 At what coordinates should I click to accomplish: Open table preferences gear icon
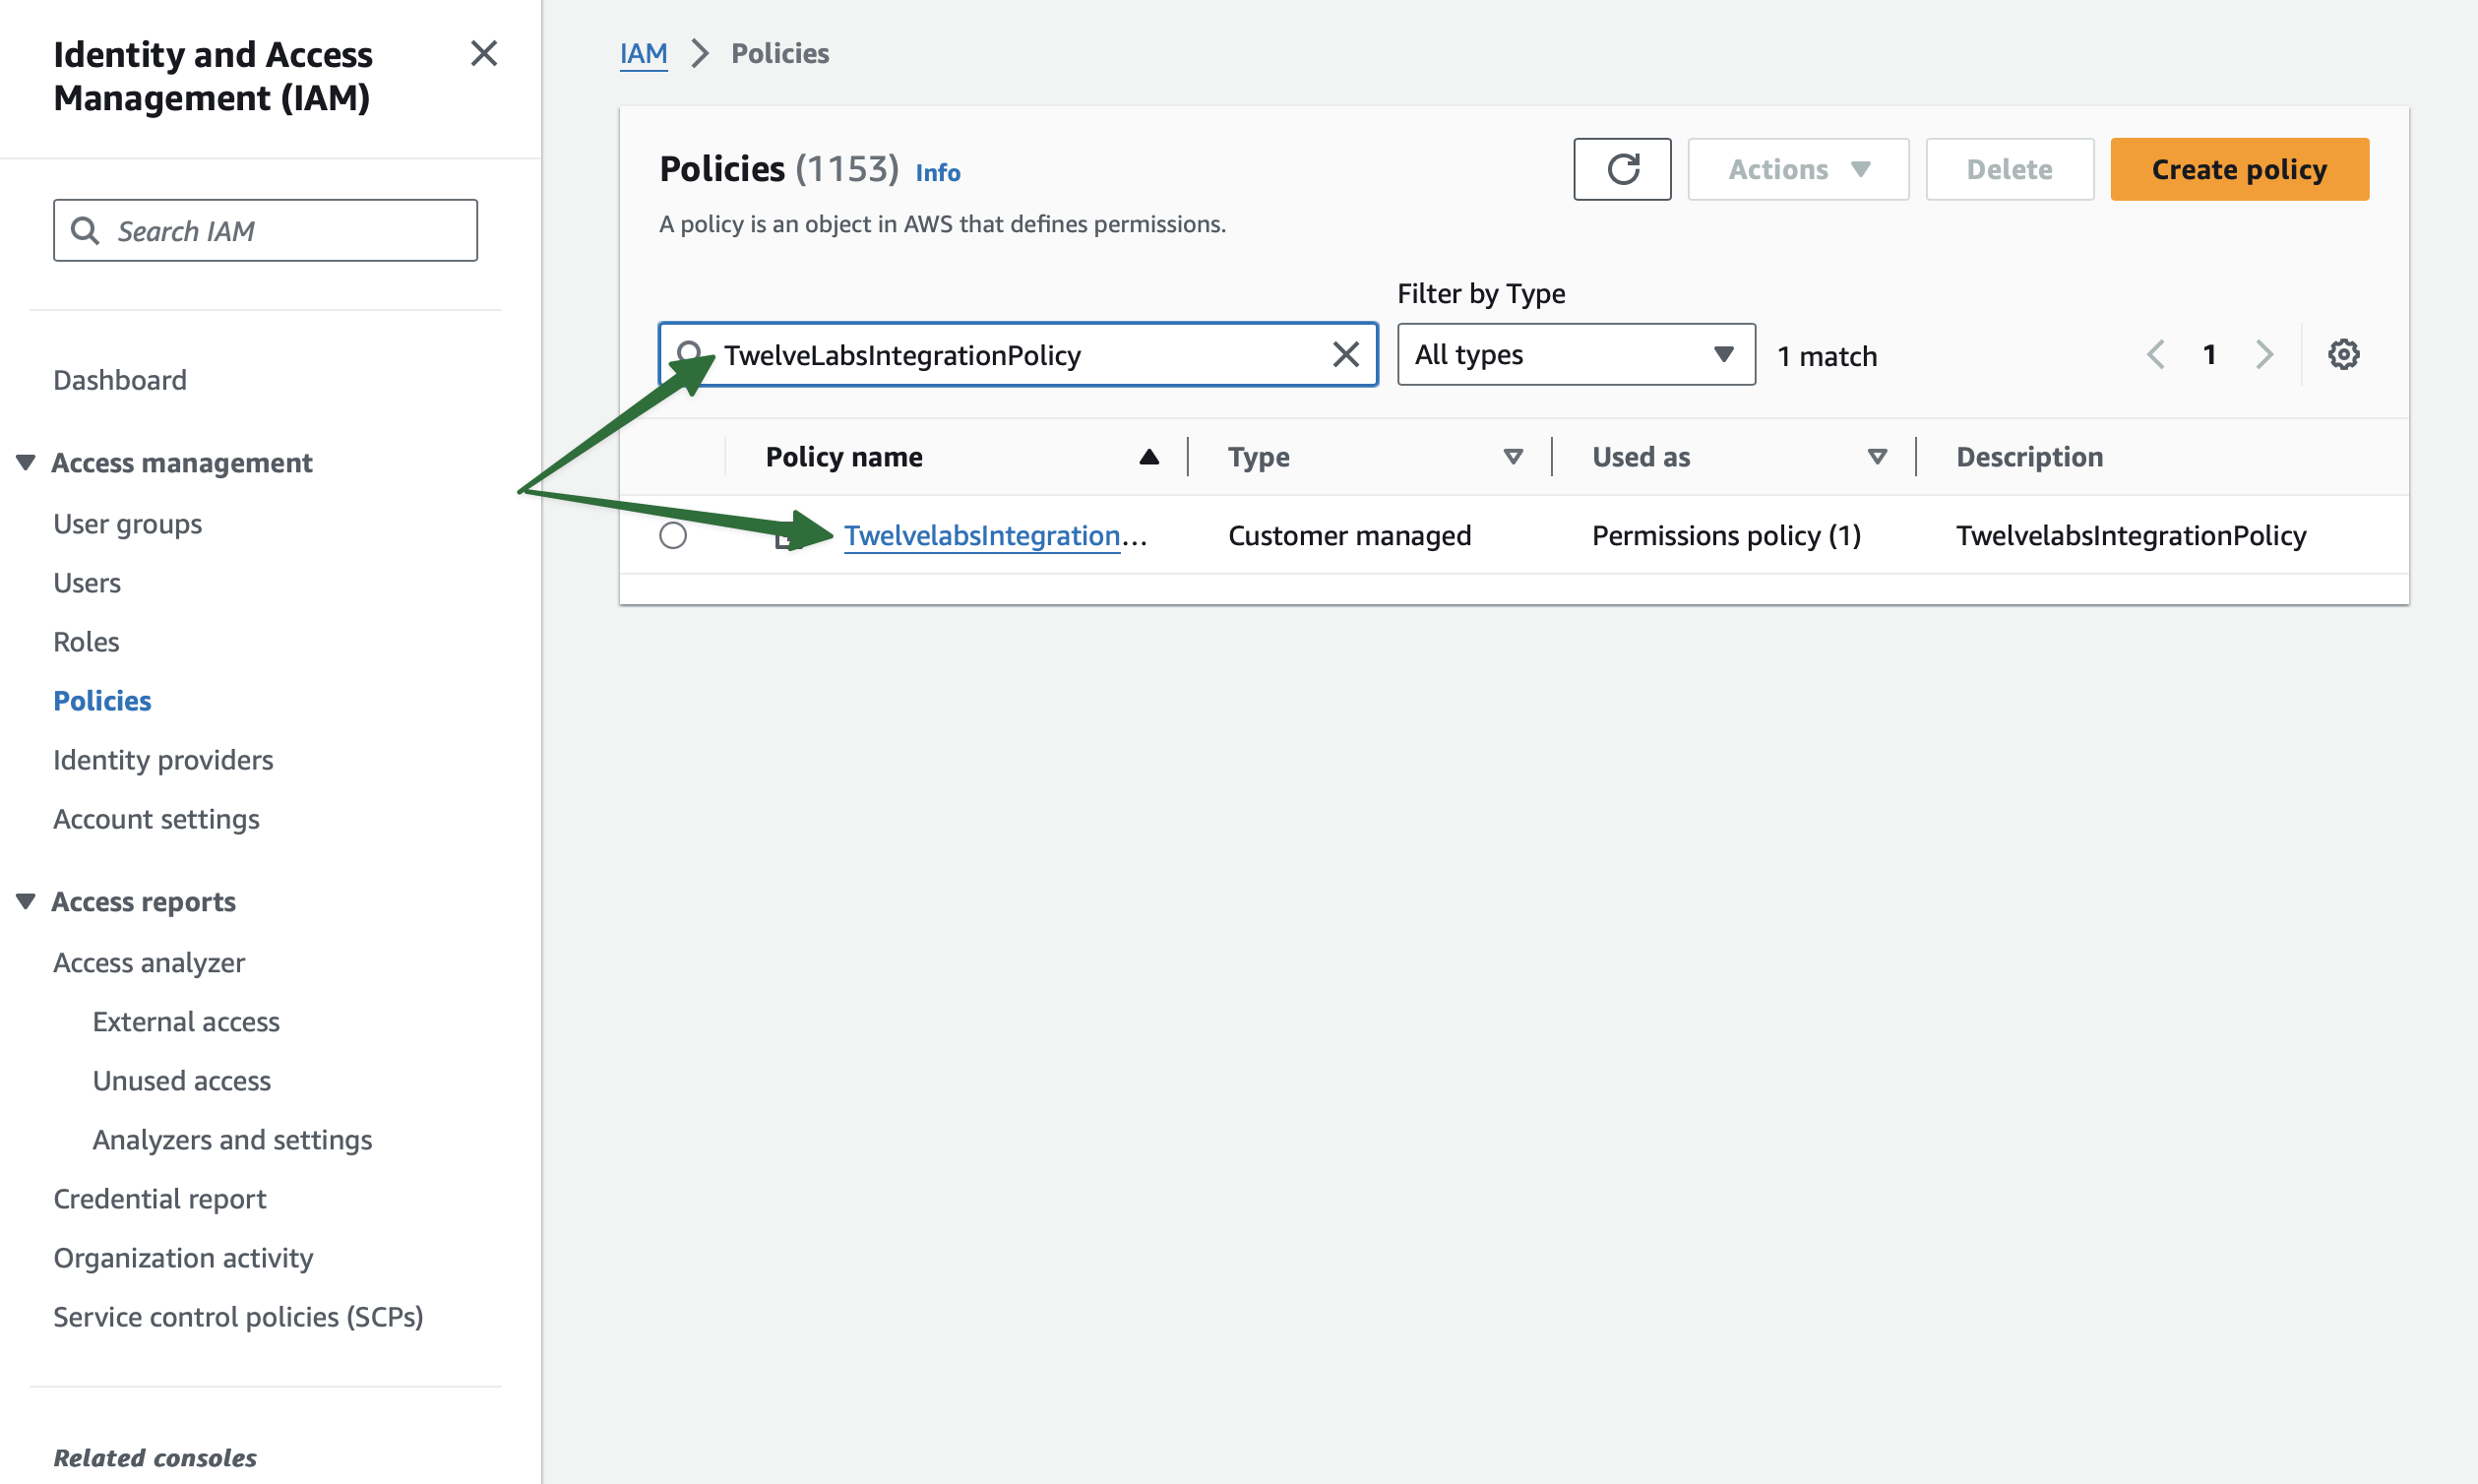point(2342,354)
